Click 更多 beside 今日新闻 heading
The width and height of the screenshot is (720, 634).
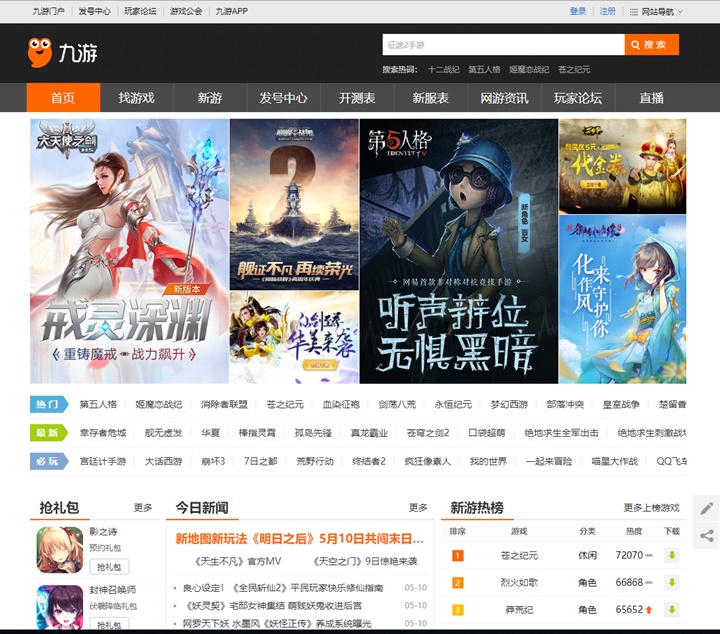(418, 507)
